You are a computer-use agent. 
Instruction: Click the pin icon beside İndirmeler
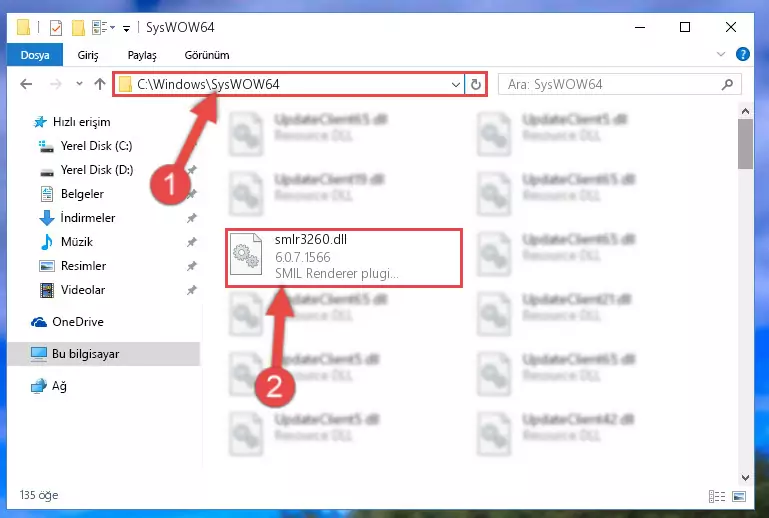tap(191, 218)
